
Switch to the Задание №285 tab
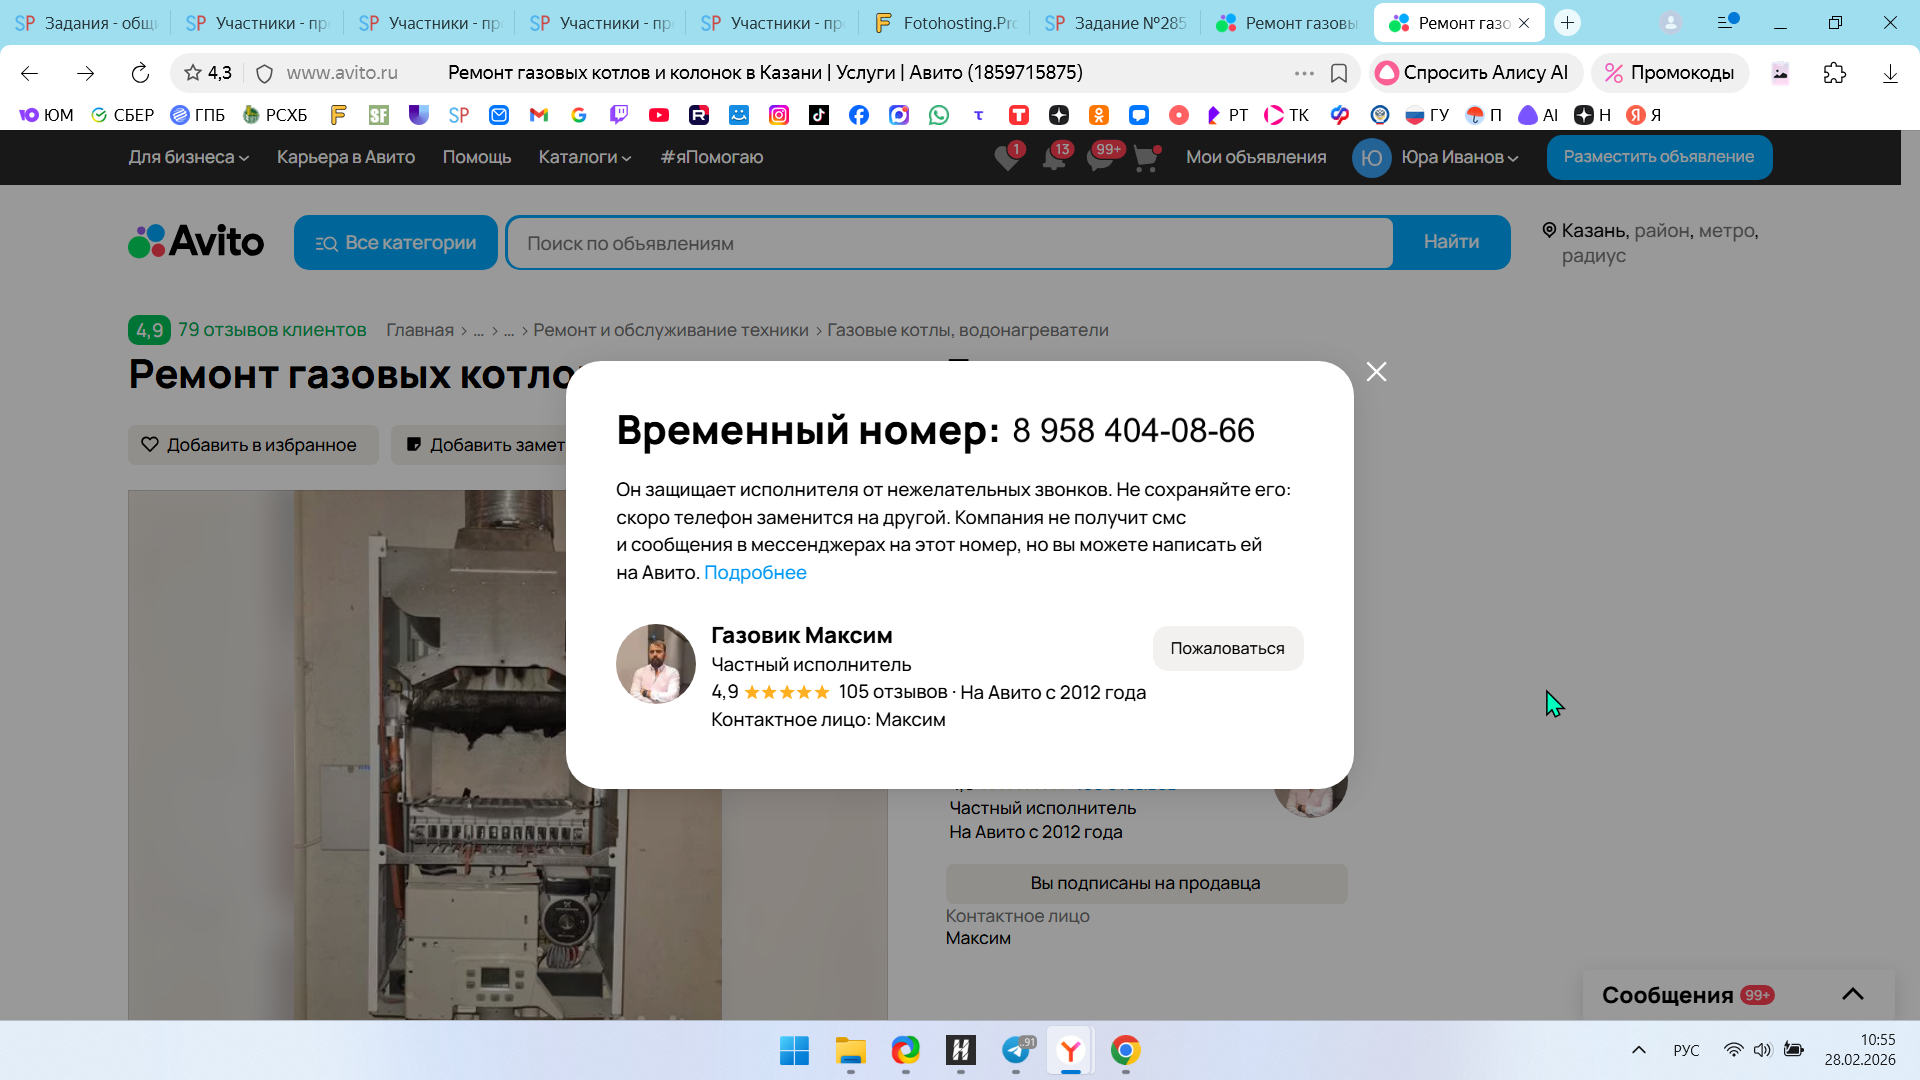coord(1116,23)
